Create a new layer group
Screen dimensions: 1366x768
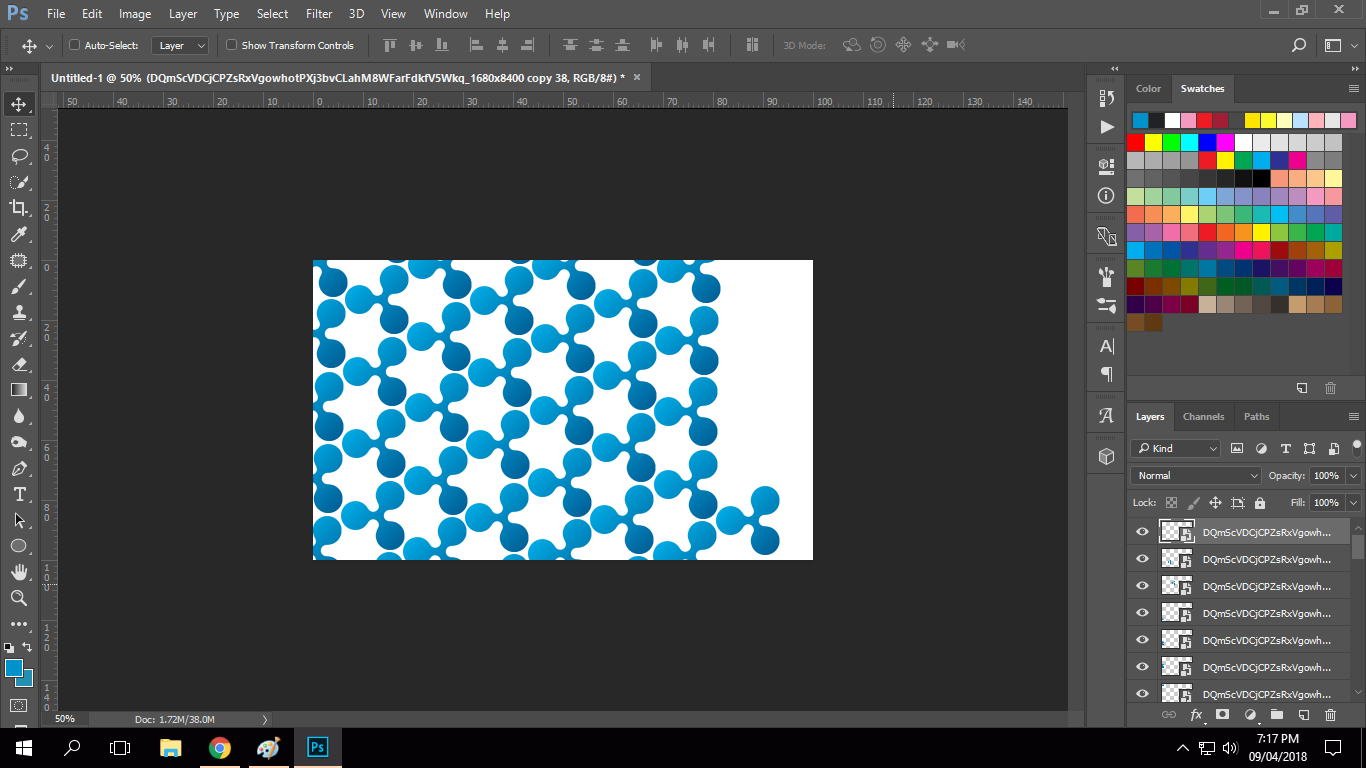click(x=1276, y=715)
